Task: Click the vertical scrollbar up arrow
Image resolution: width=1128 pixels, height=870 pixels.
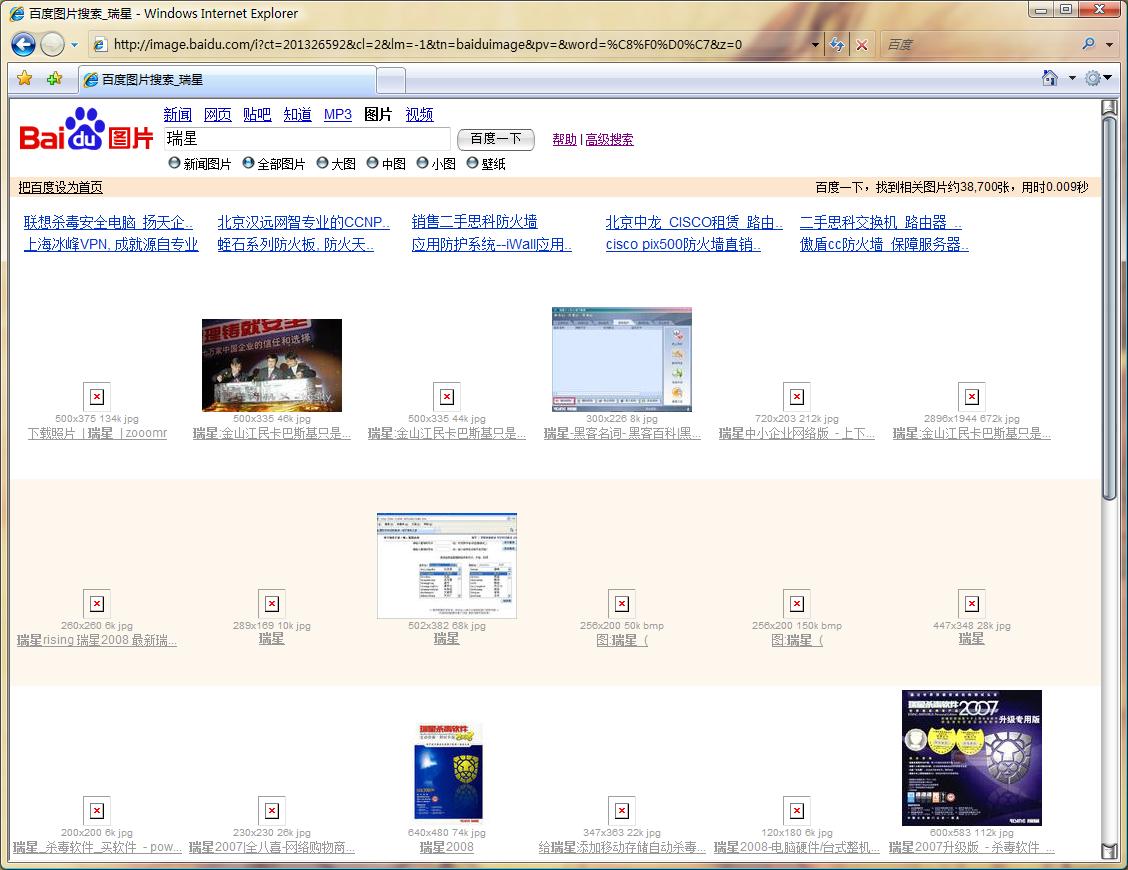Action: pyautogui.click(x=1109, y=107)
